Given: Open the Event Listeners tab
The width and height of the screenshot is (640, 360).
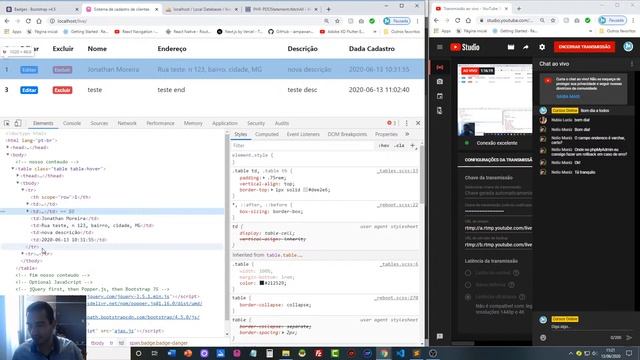Looking at the screenshot, I should click(303, 134).
